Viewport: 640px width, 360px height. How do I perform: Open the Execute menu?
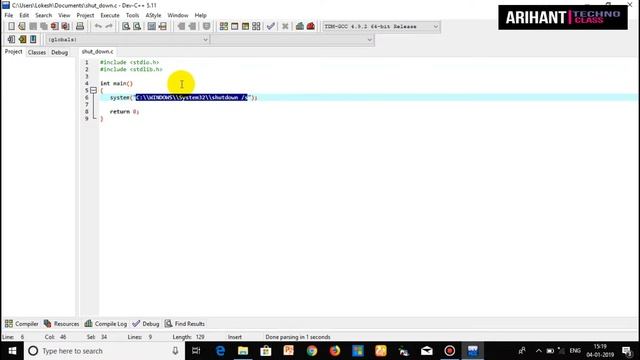(x=110, y=15)
